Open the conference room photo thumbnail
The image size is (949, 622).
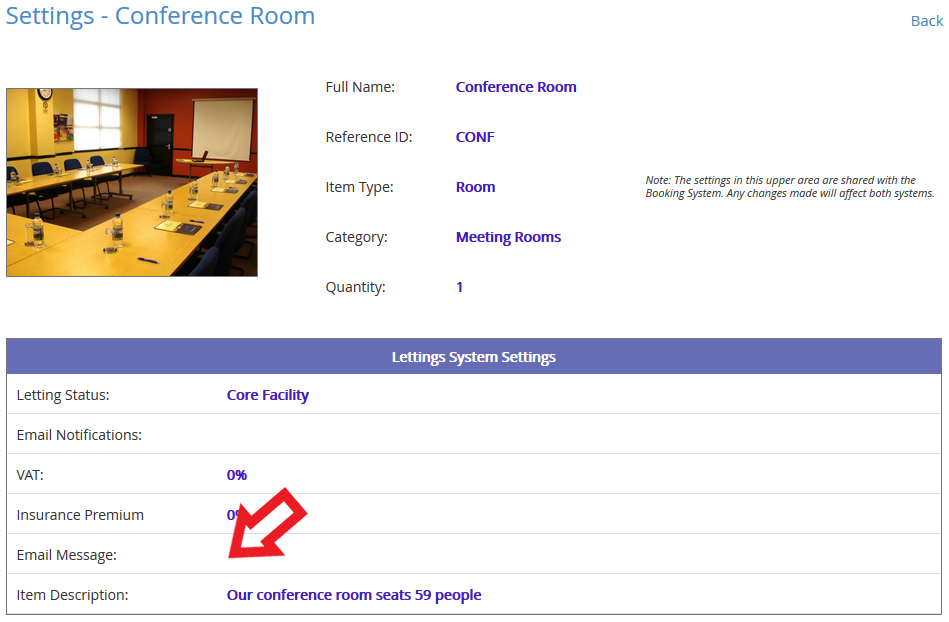132,182
